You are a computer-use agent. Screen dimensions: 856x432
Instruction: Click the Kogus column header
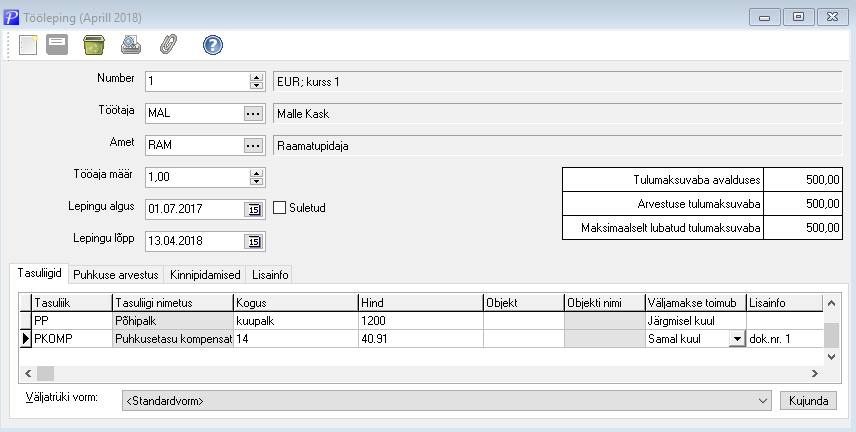296,303
